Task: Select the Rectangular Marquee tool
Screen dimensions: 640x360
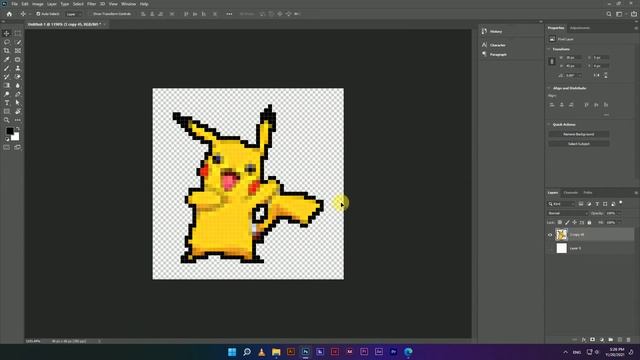Action: [x=18, y=33]
